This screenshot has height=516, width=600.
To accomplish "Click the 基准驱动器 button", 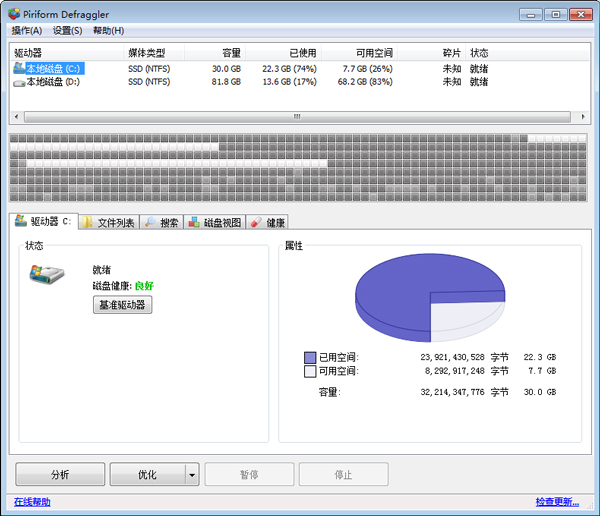I will click(122, 305).
